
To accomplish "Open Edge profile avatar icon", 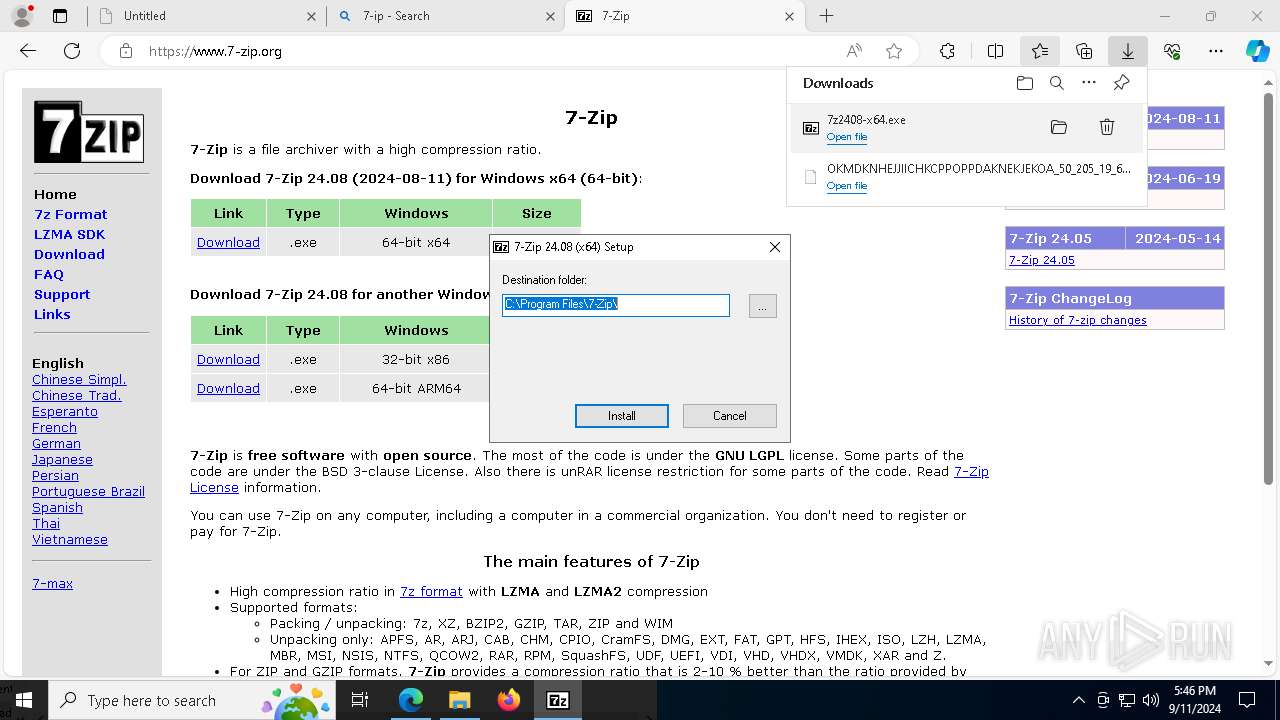I will click(22, 16).
